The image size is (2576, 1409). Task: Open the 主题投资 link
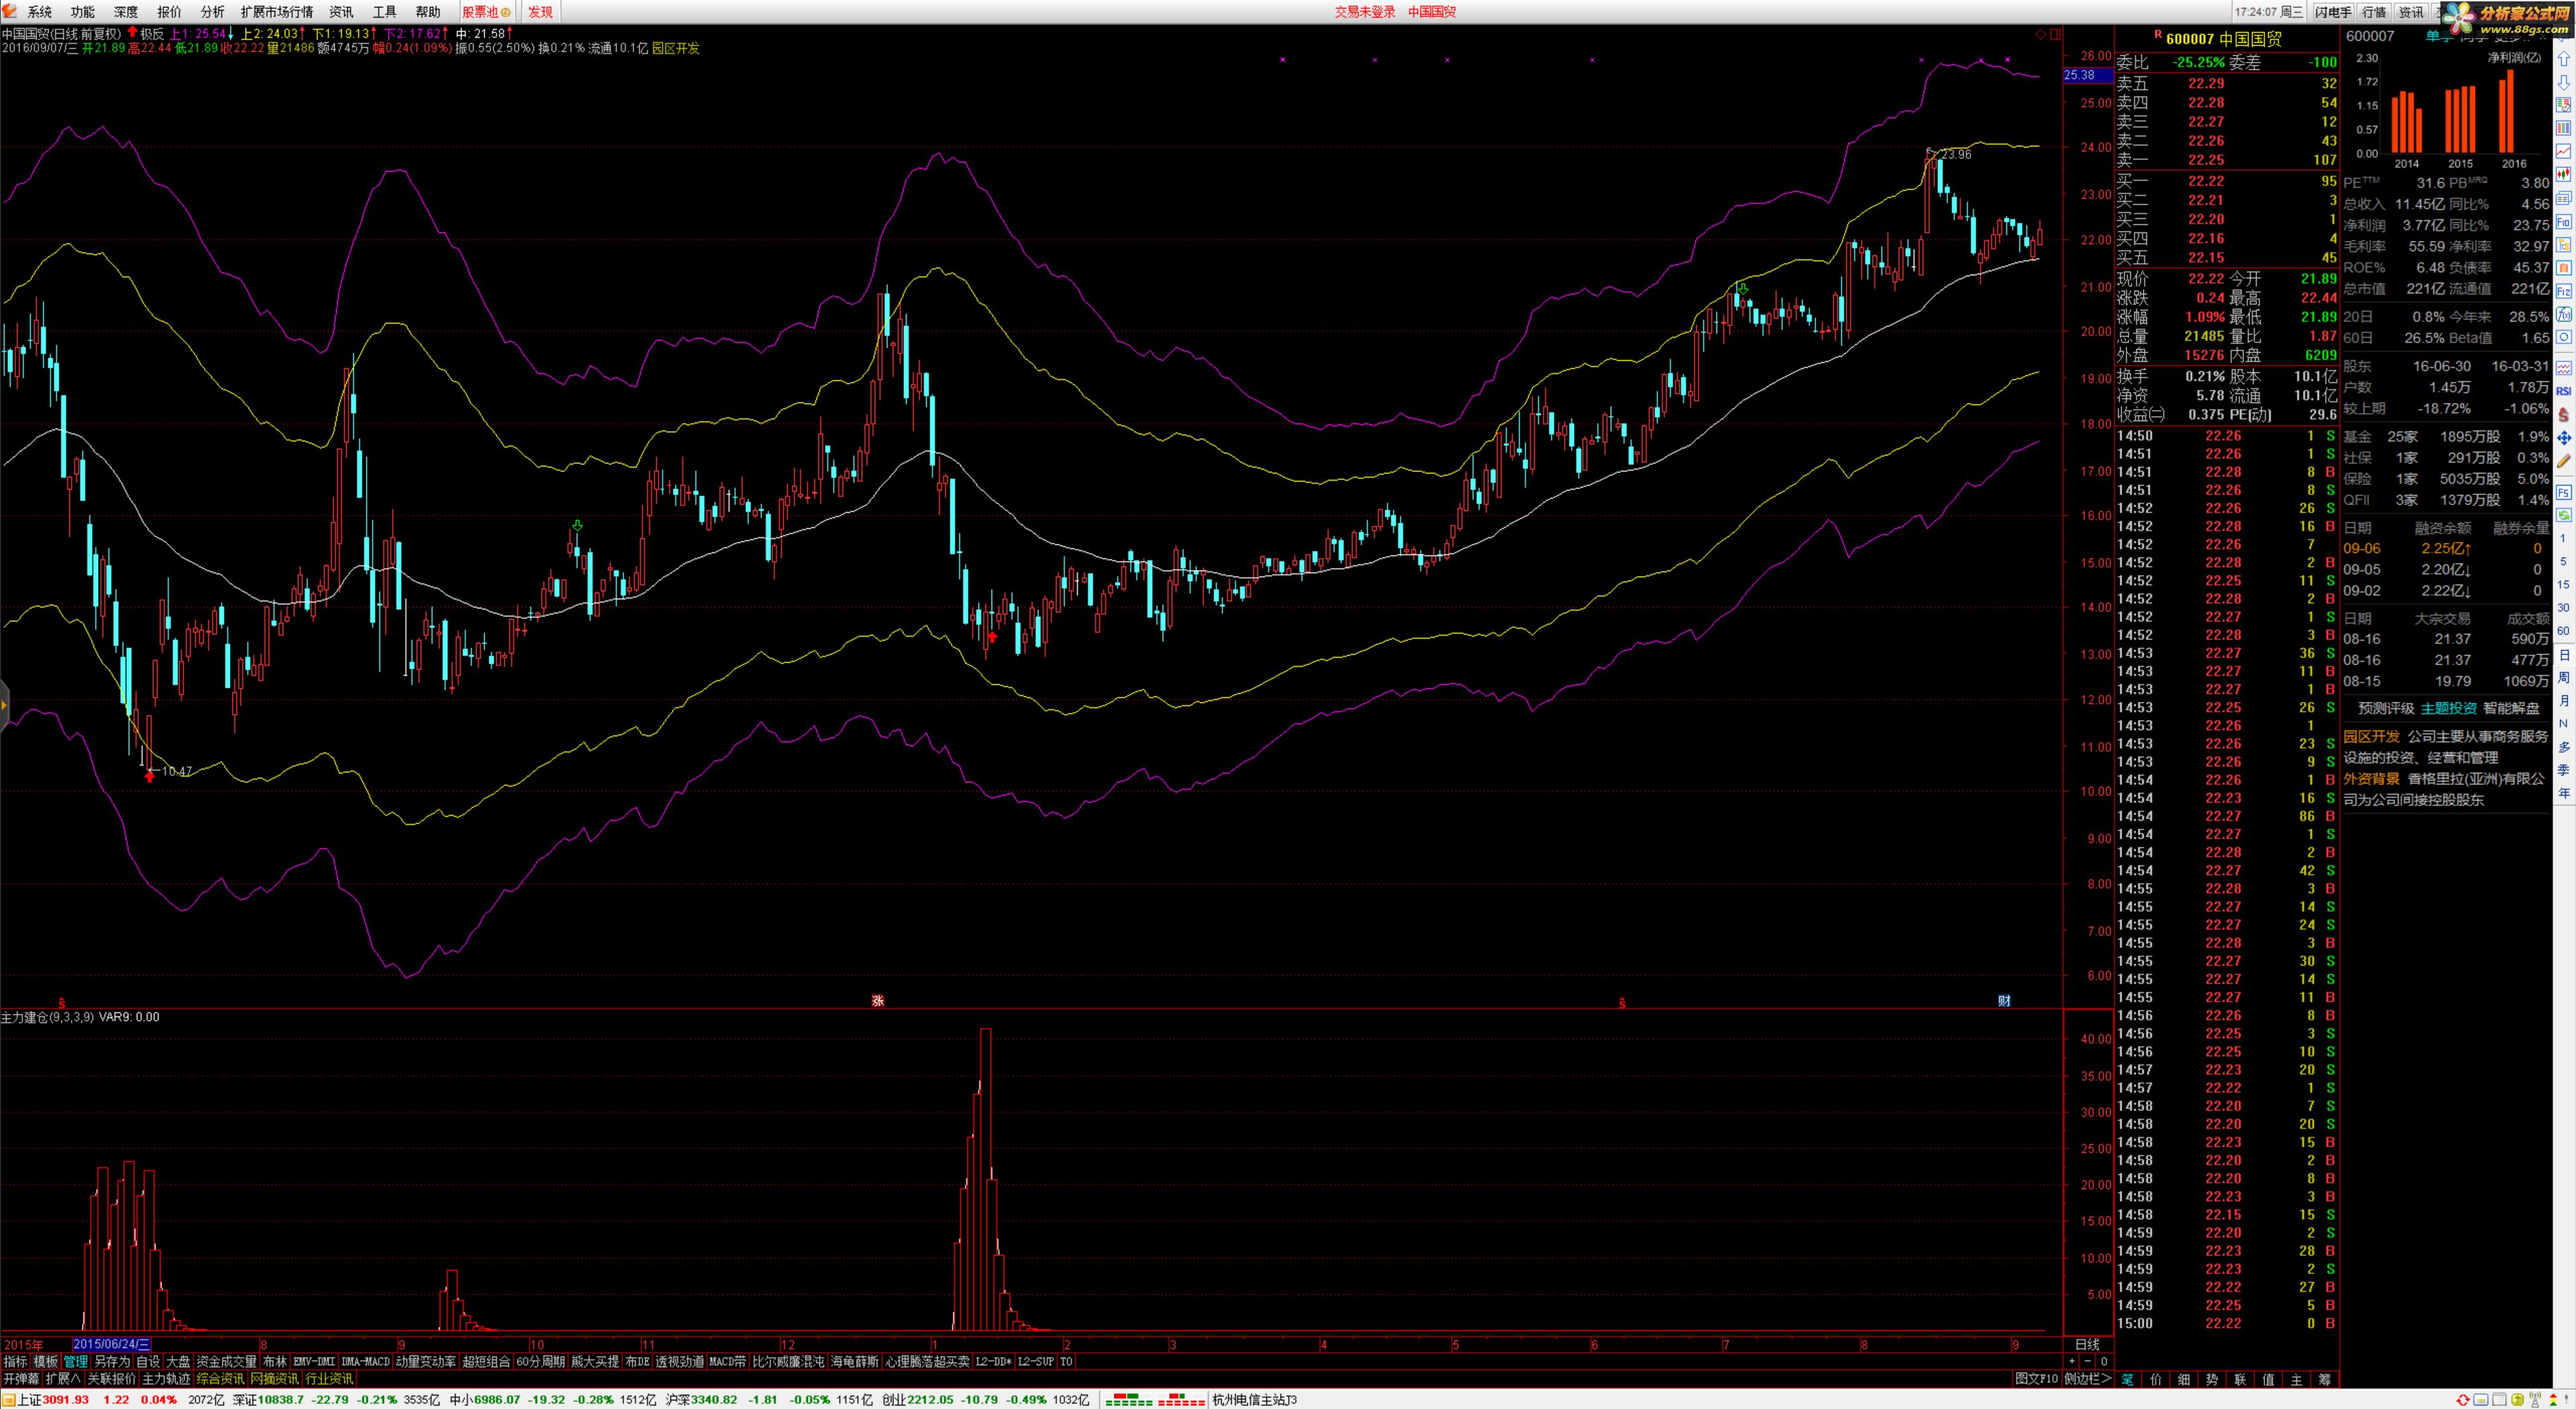coord(2448,708)
